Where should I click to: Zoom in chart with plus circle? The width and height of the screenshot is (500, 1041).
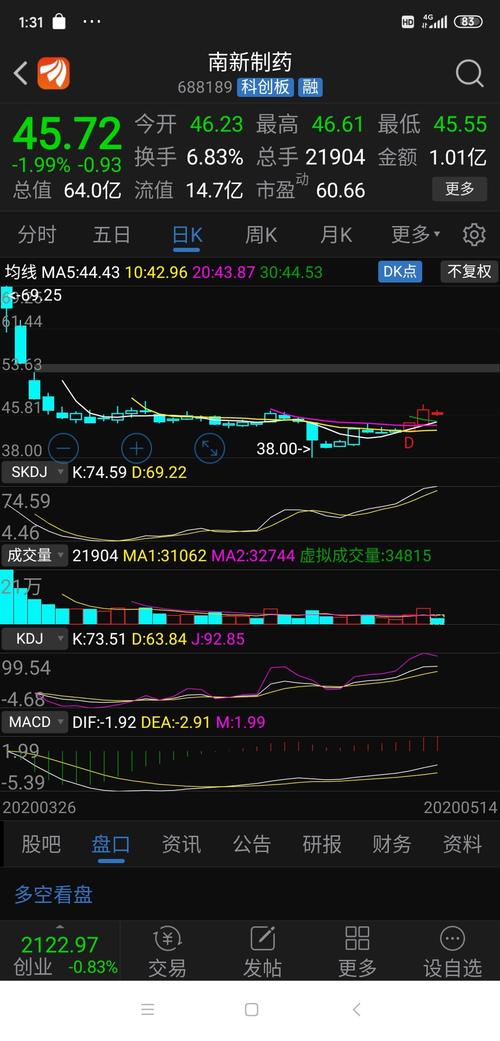click(137, 448)
